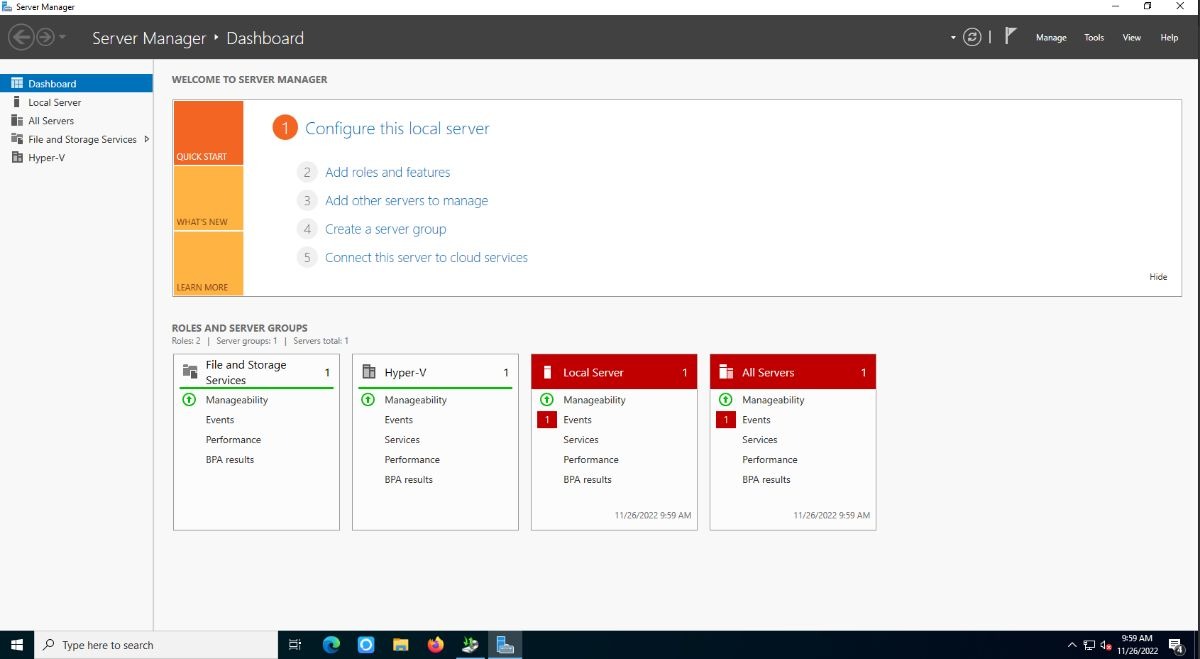
Task: Open the Manage menu
Action: 1051,38
